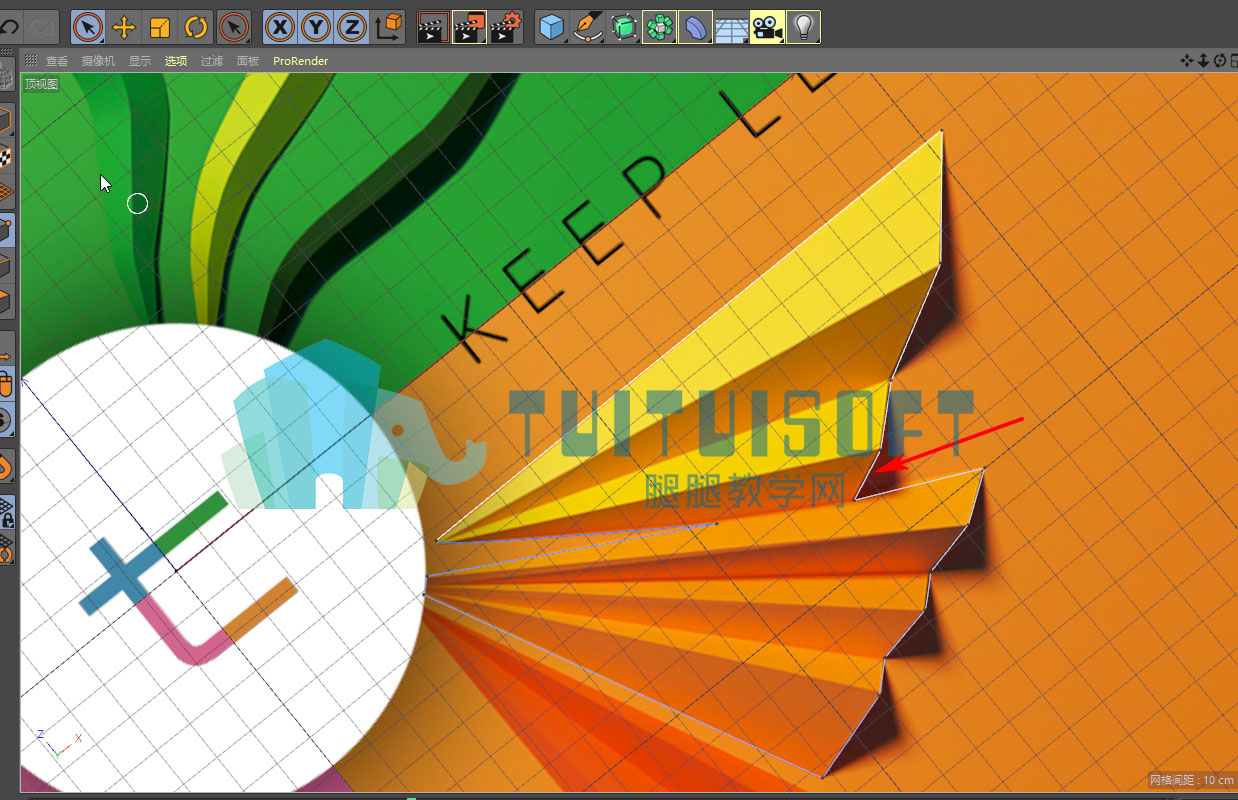
Task: Select the Live Selection arrow tool
Action: 88,27
